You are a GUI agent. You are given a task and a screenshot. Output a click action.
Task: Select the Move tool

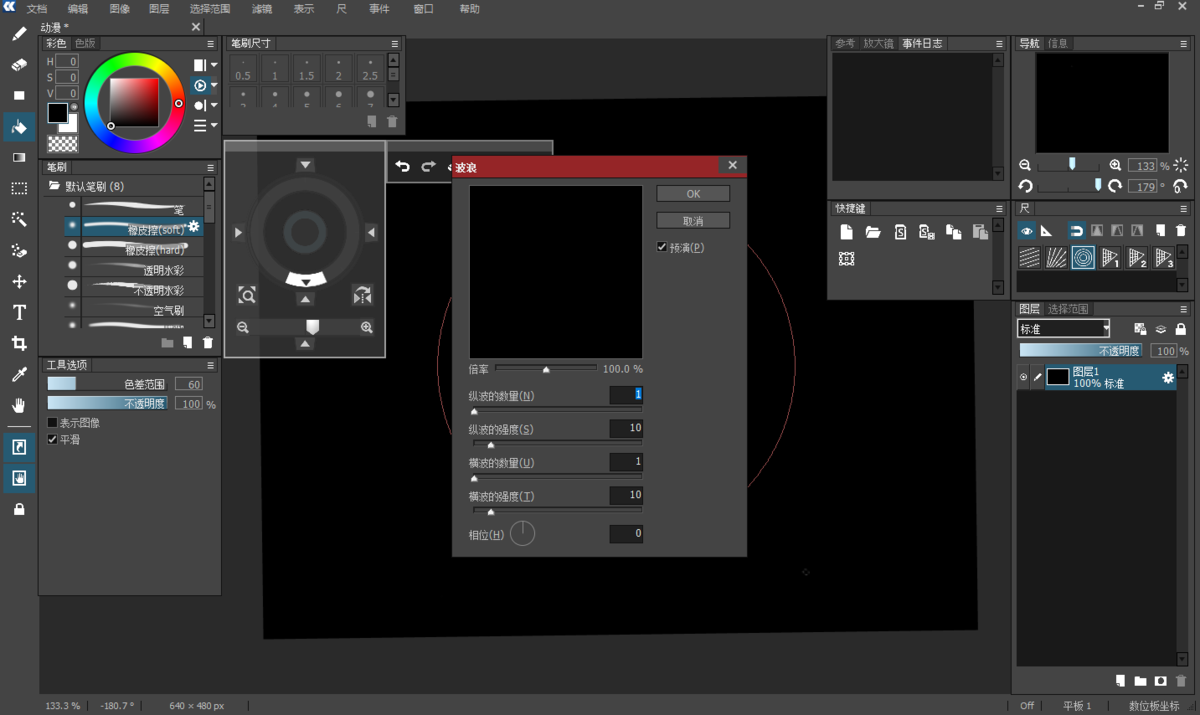click(19, 282)
